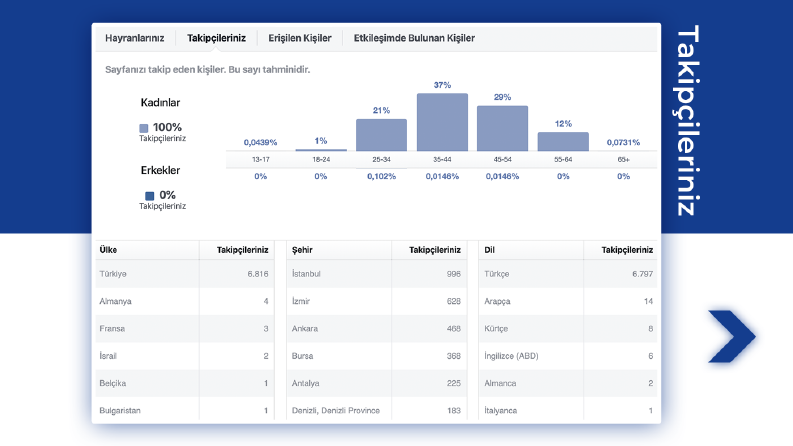Screen dimensions: 793x446
Task: Click the Erkekler heading
Action: click(160, 170)
